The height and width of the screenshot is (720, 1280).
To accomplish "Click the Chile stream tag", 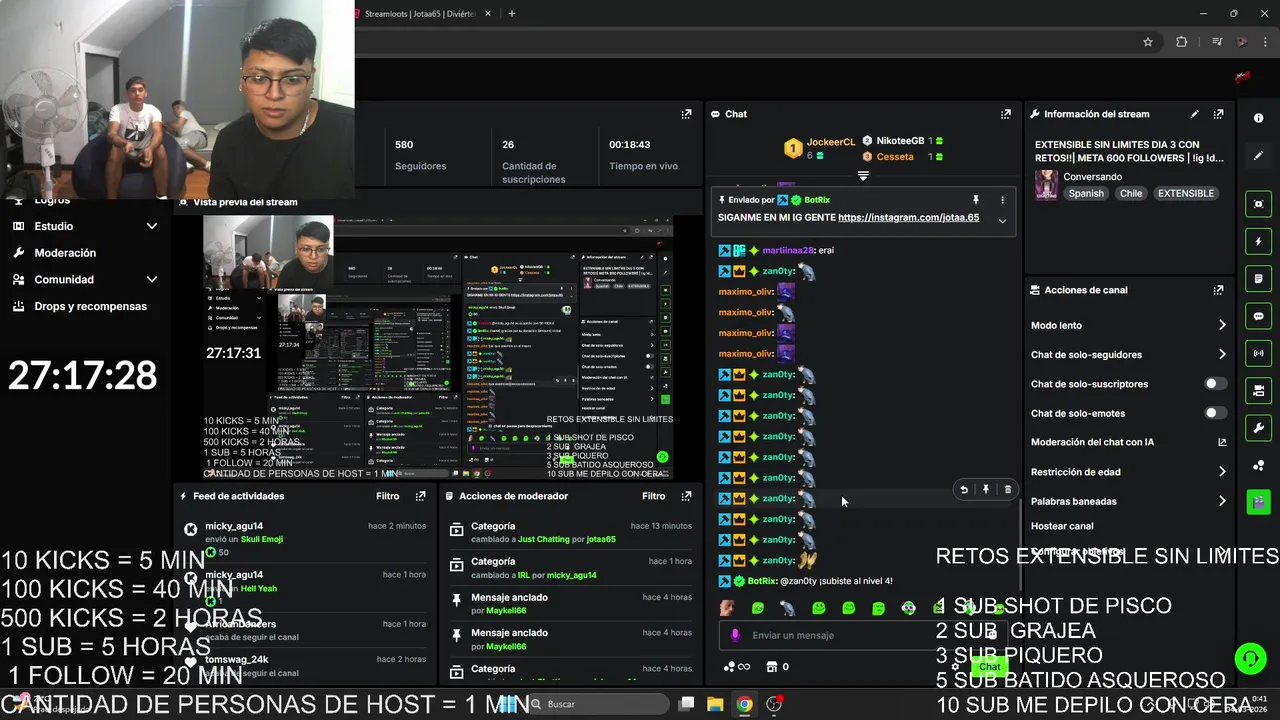I will [1131, 193].
